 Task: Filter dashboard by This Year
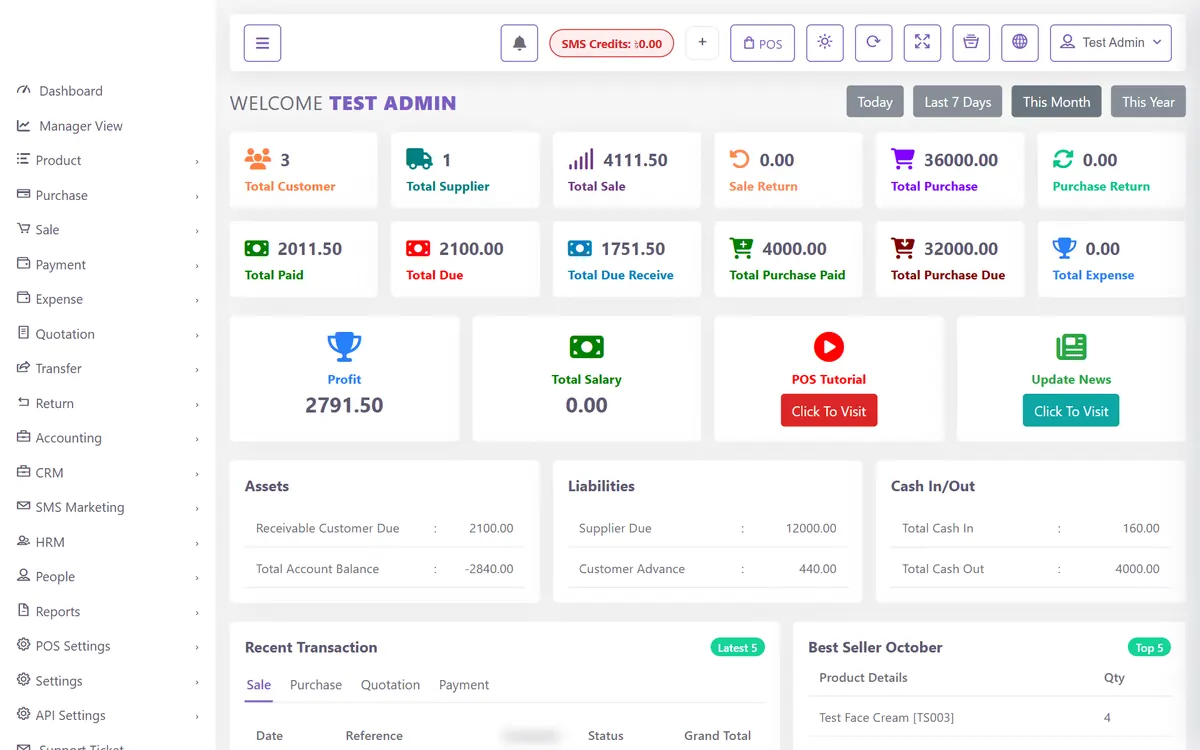[x=1148, y=102]
